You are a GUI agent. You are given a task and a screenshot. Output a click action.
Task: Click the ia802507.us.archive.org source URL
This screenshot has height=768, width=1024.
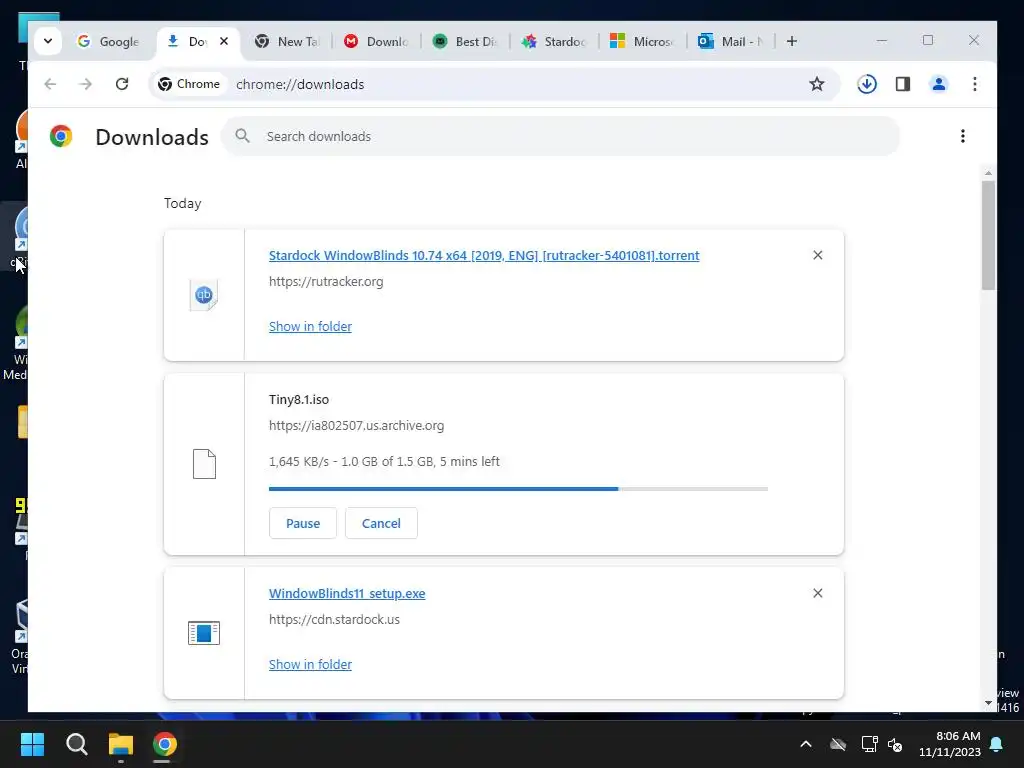357,426
